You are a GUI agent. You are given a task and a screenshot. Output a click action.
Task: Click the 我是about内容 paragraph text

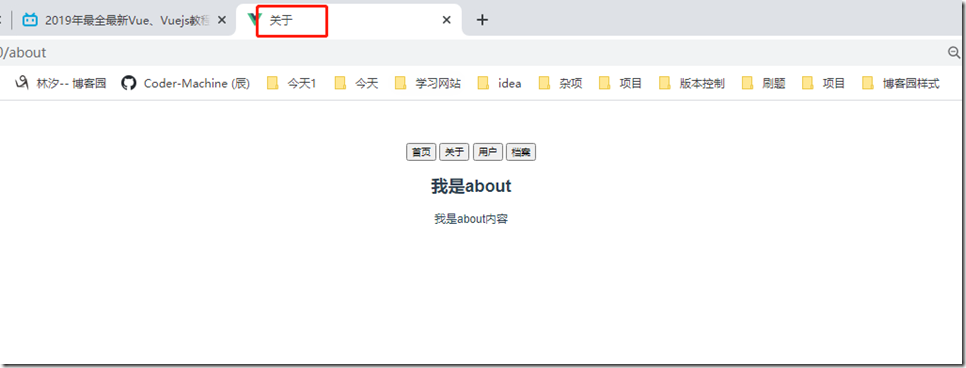click(471, 219)
